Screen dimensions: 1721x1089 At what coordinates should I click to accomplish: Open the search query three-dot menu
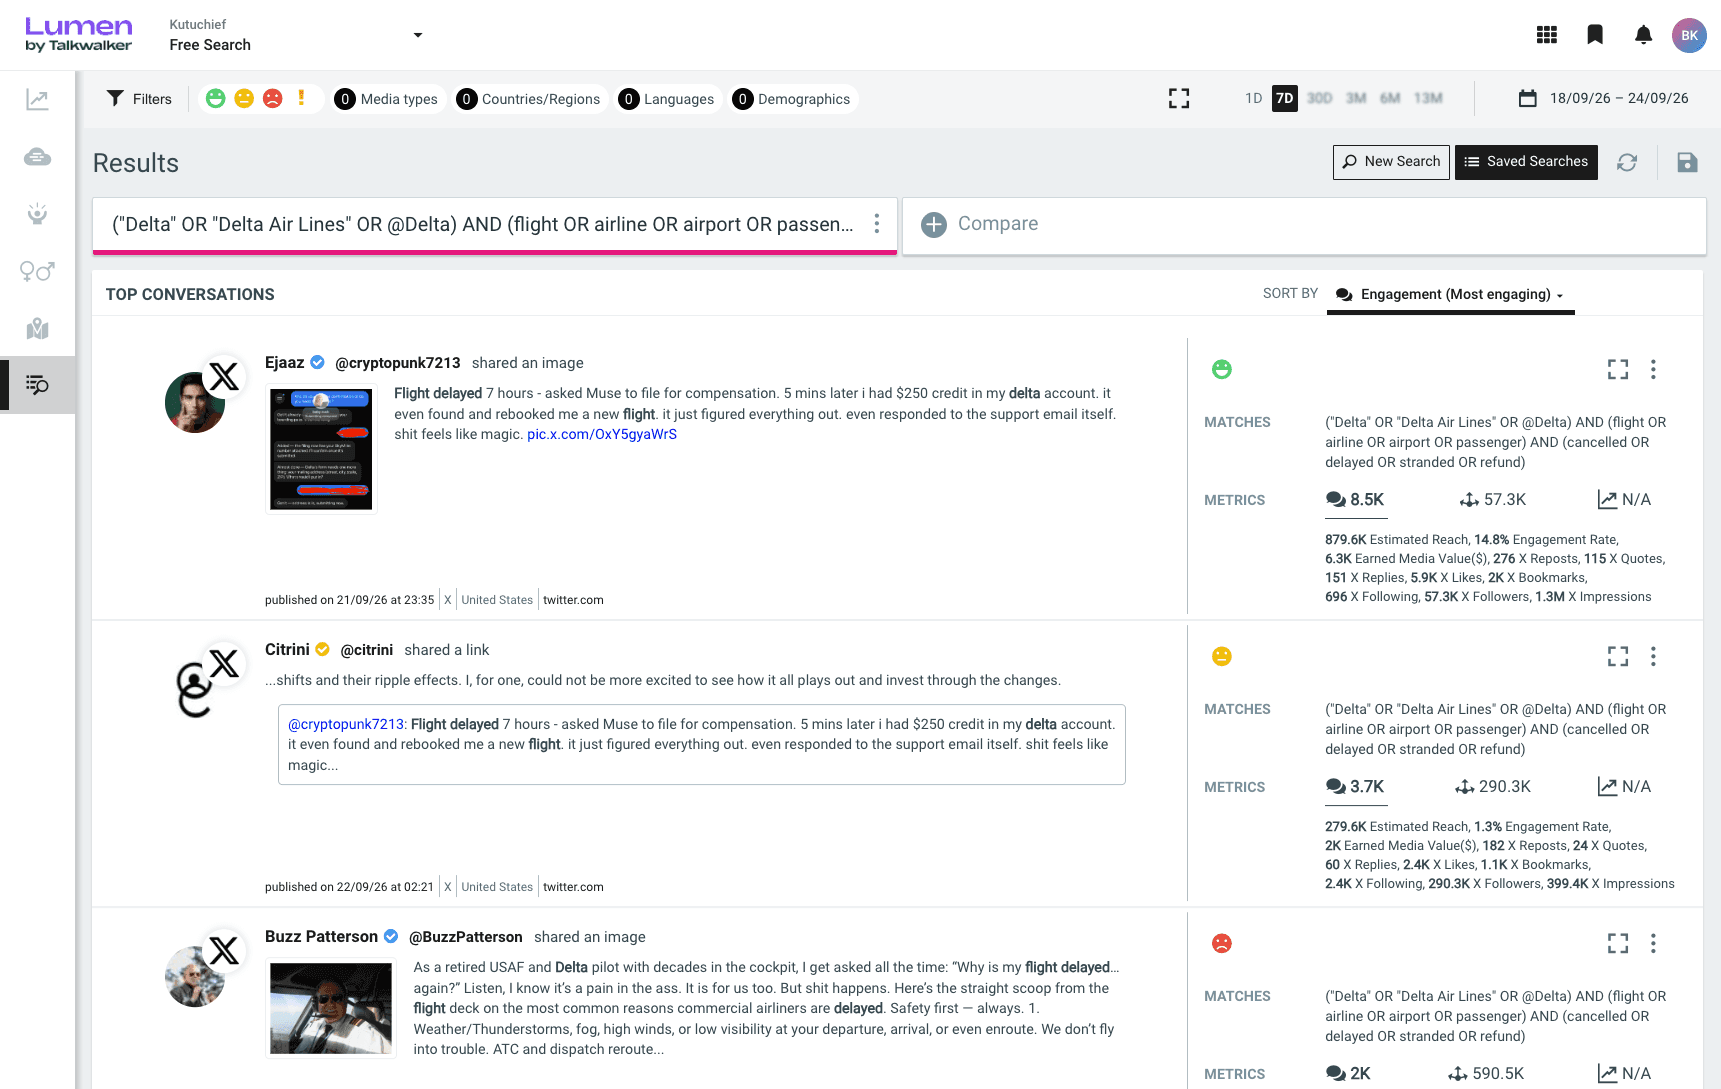point(877,224)
